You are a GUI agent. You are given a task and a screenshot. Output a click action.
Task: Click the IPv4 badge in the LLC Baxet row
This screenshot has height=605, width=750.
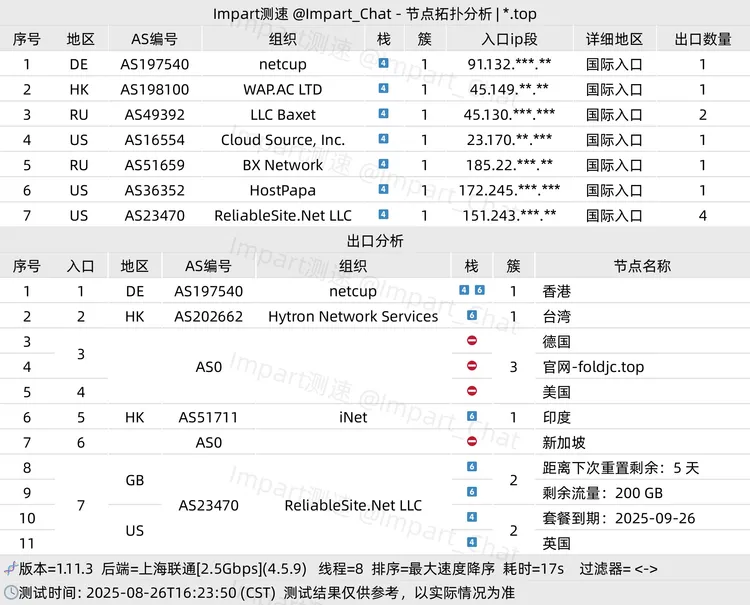click(384, 114)
